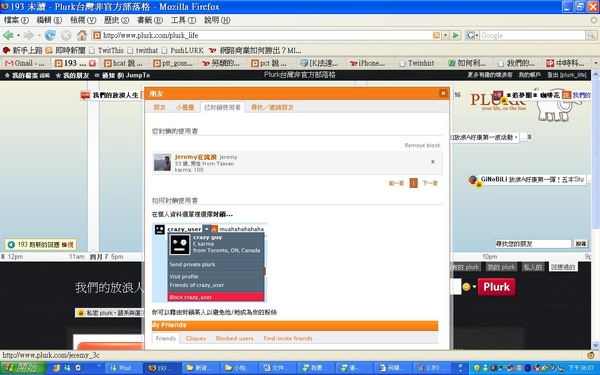Viewport: 600px width, 375px height.
Task: Click the Windows Start button
Action: [x=23, y=368]
